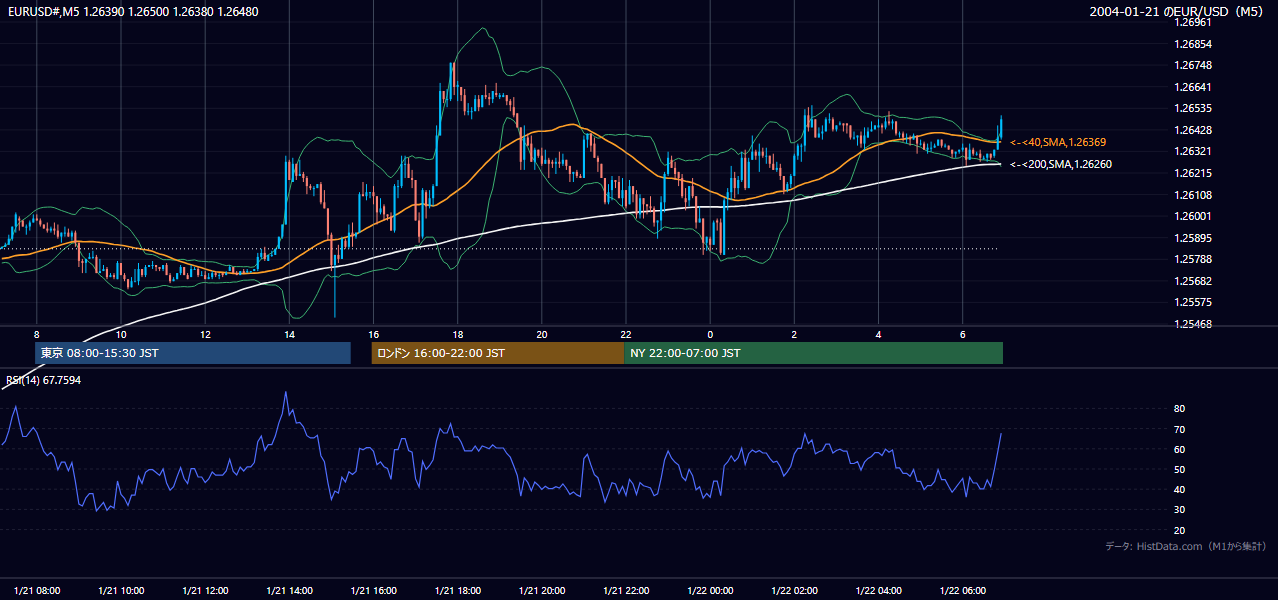Image resolution: width=1278 pixels, height=600 pixels.
Task: Click bottom time label 1/21 22:00
Action: 626,589
